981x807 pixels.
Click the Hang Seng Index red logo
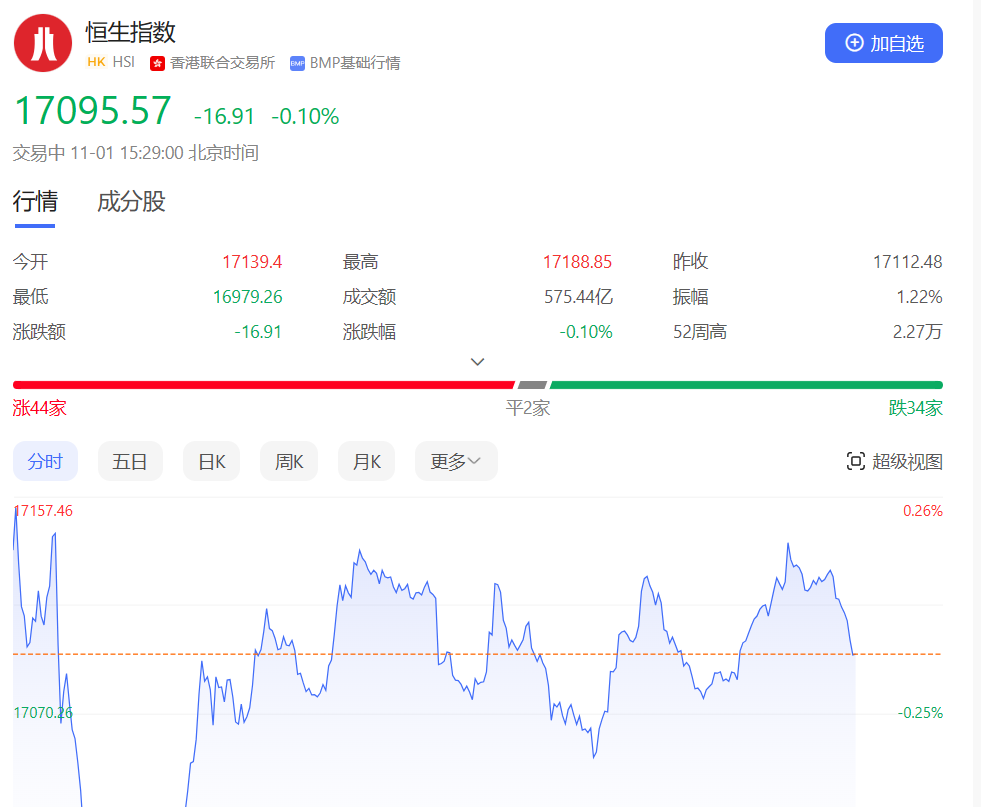pos(43,43)
